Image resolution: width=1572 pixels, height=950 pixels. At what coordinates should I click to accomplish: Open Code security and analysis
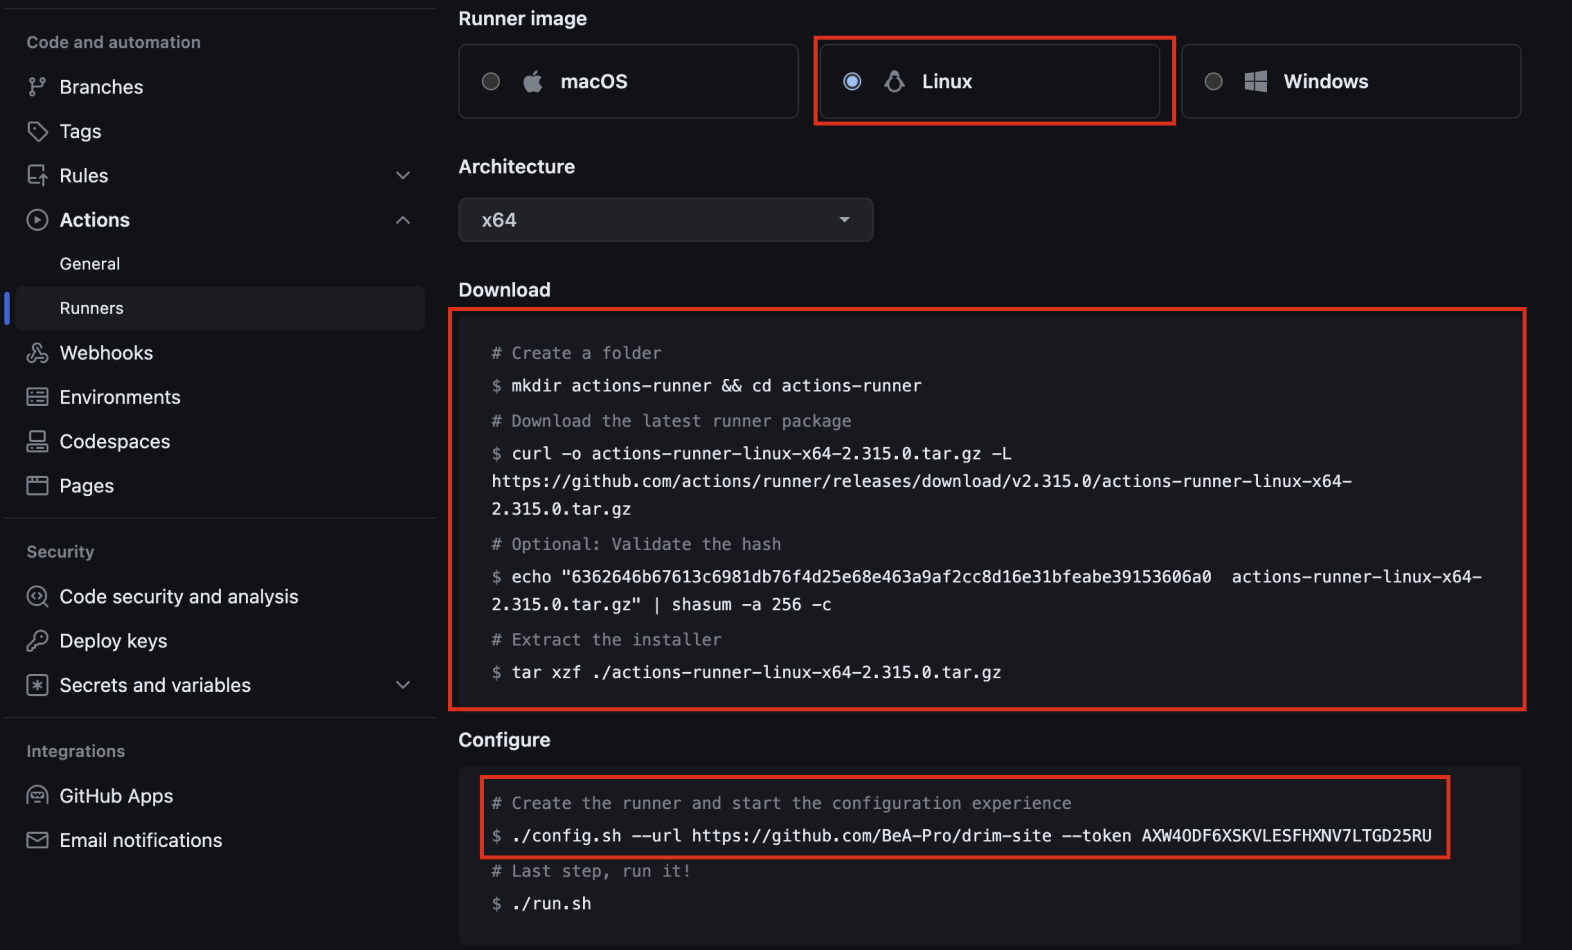click(x=179, y=597)
